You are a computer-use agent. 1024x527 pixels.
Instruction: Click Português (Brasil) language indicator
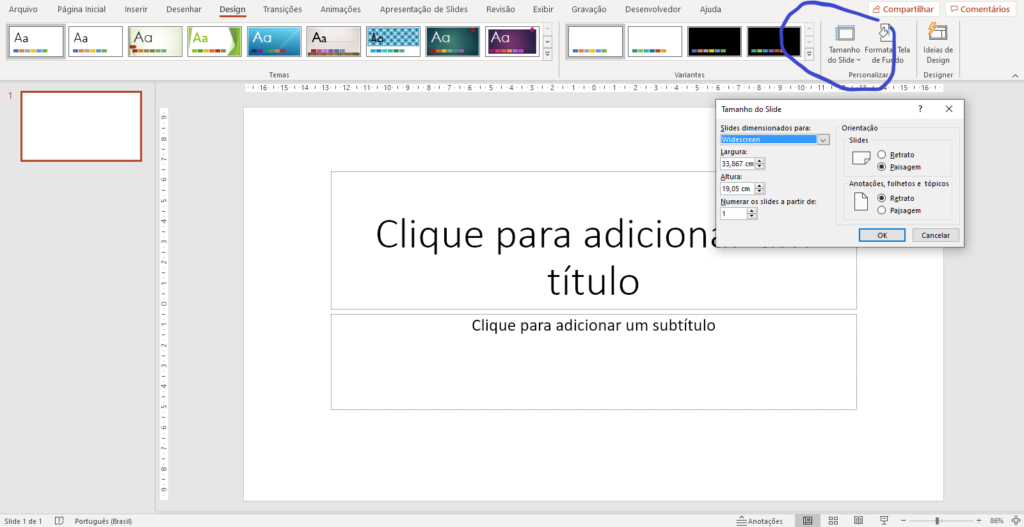pyautogui.click(x=103, y=521)
